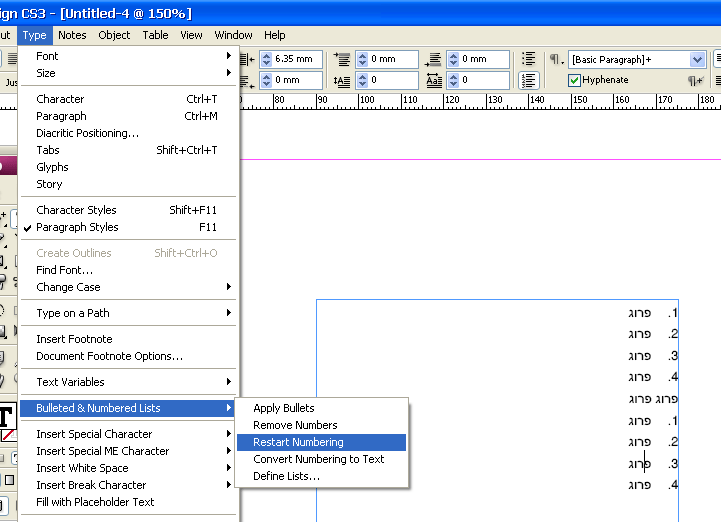The width and height of the screenshot is (721, 522).
Task: Open Define Lists dialog
Action: (321, 476)
